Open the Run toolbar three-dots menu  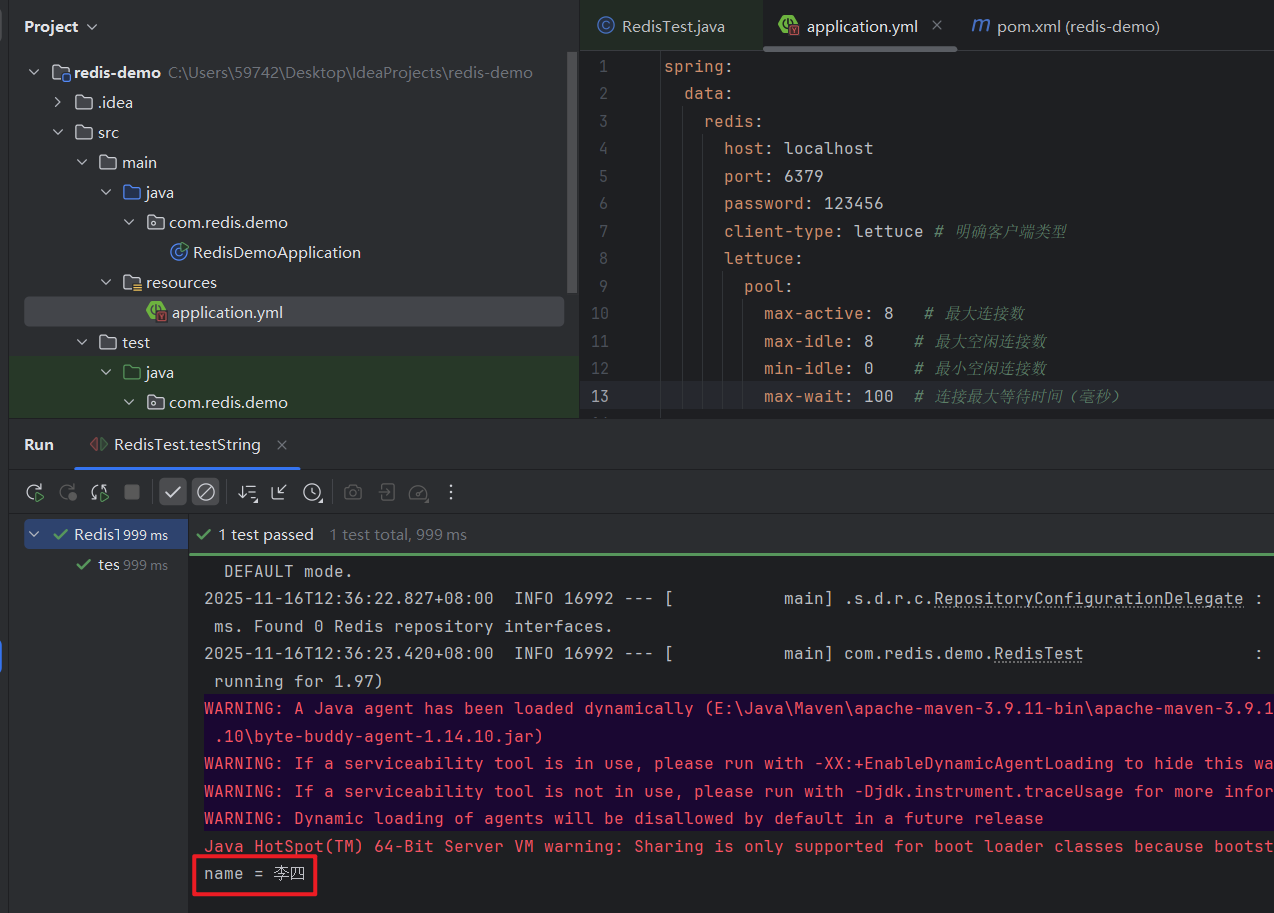coord(451,492)
